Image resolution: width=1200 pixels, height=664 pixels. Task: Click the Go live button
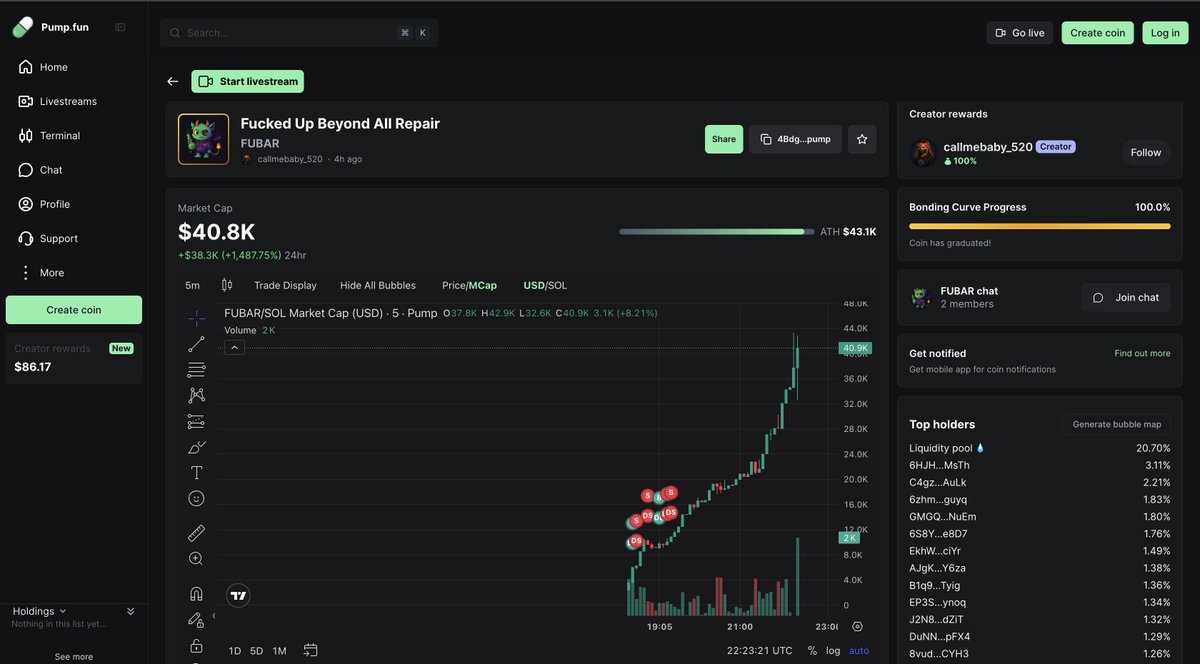coord(1019,33)
